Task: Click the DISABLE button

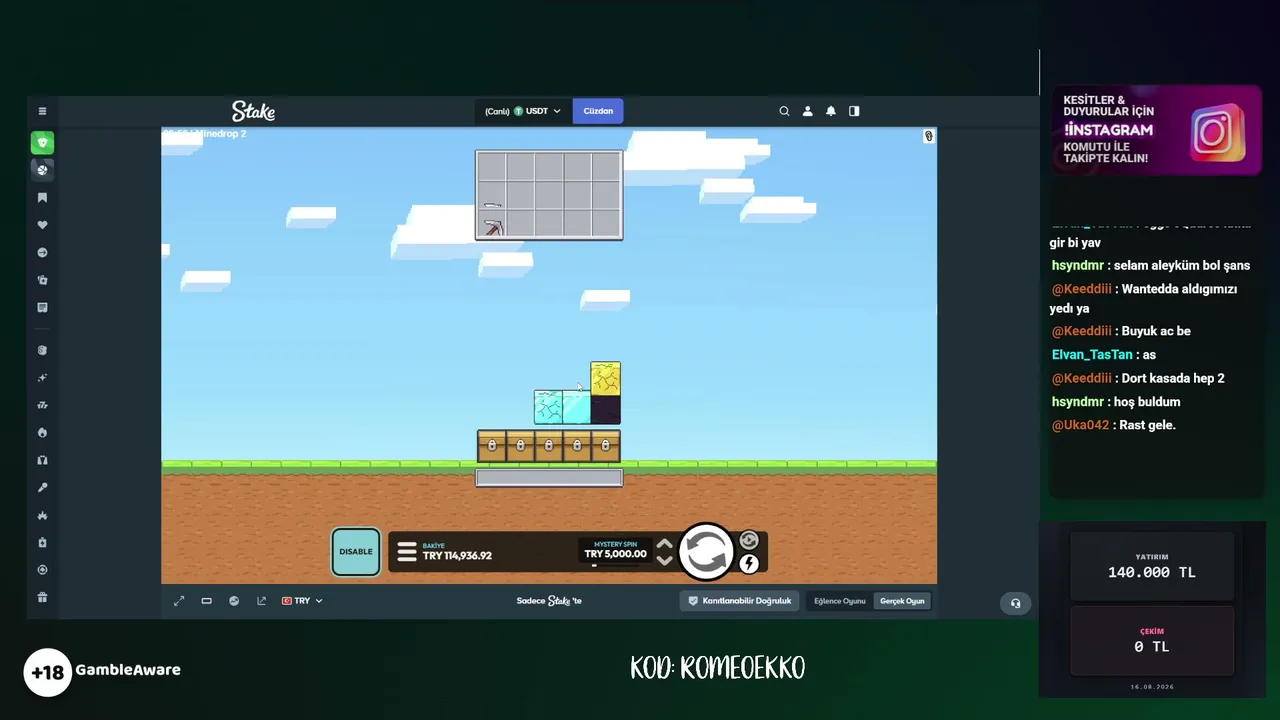Action: pos(355,552)
